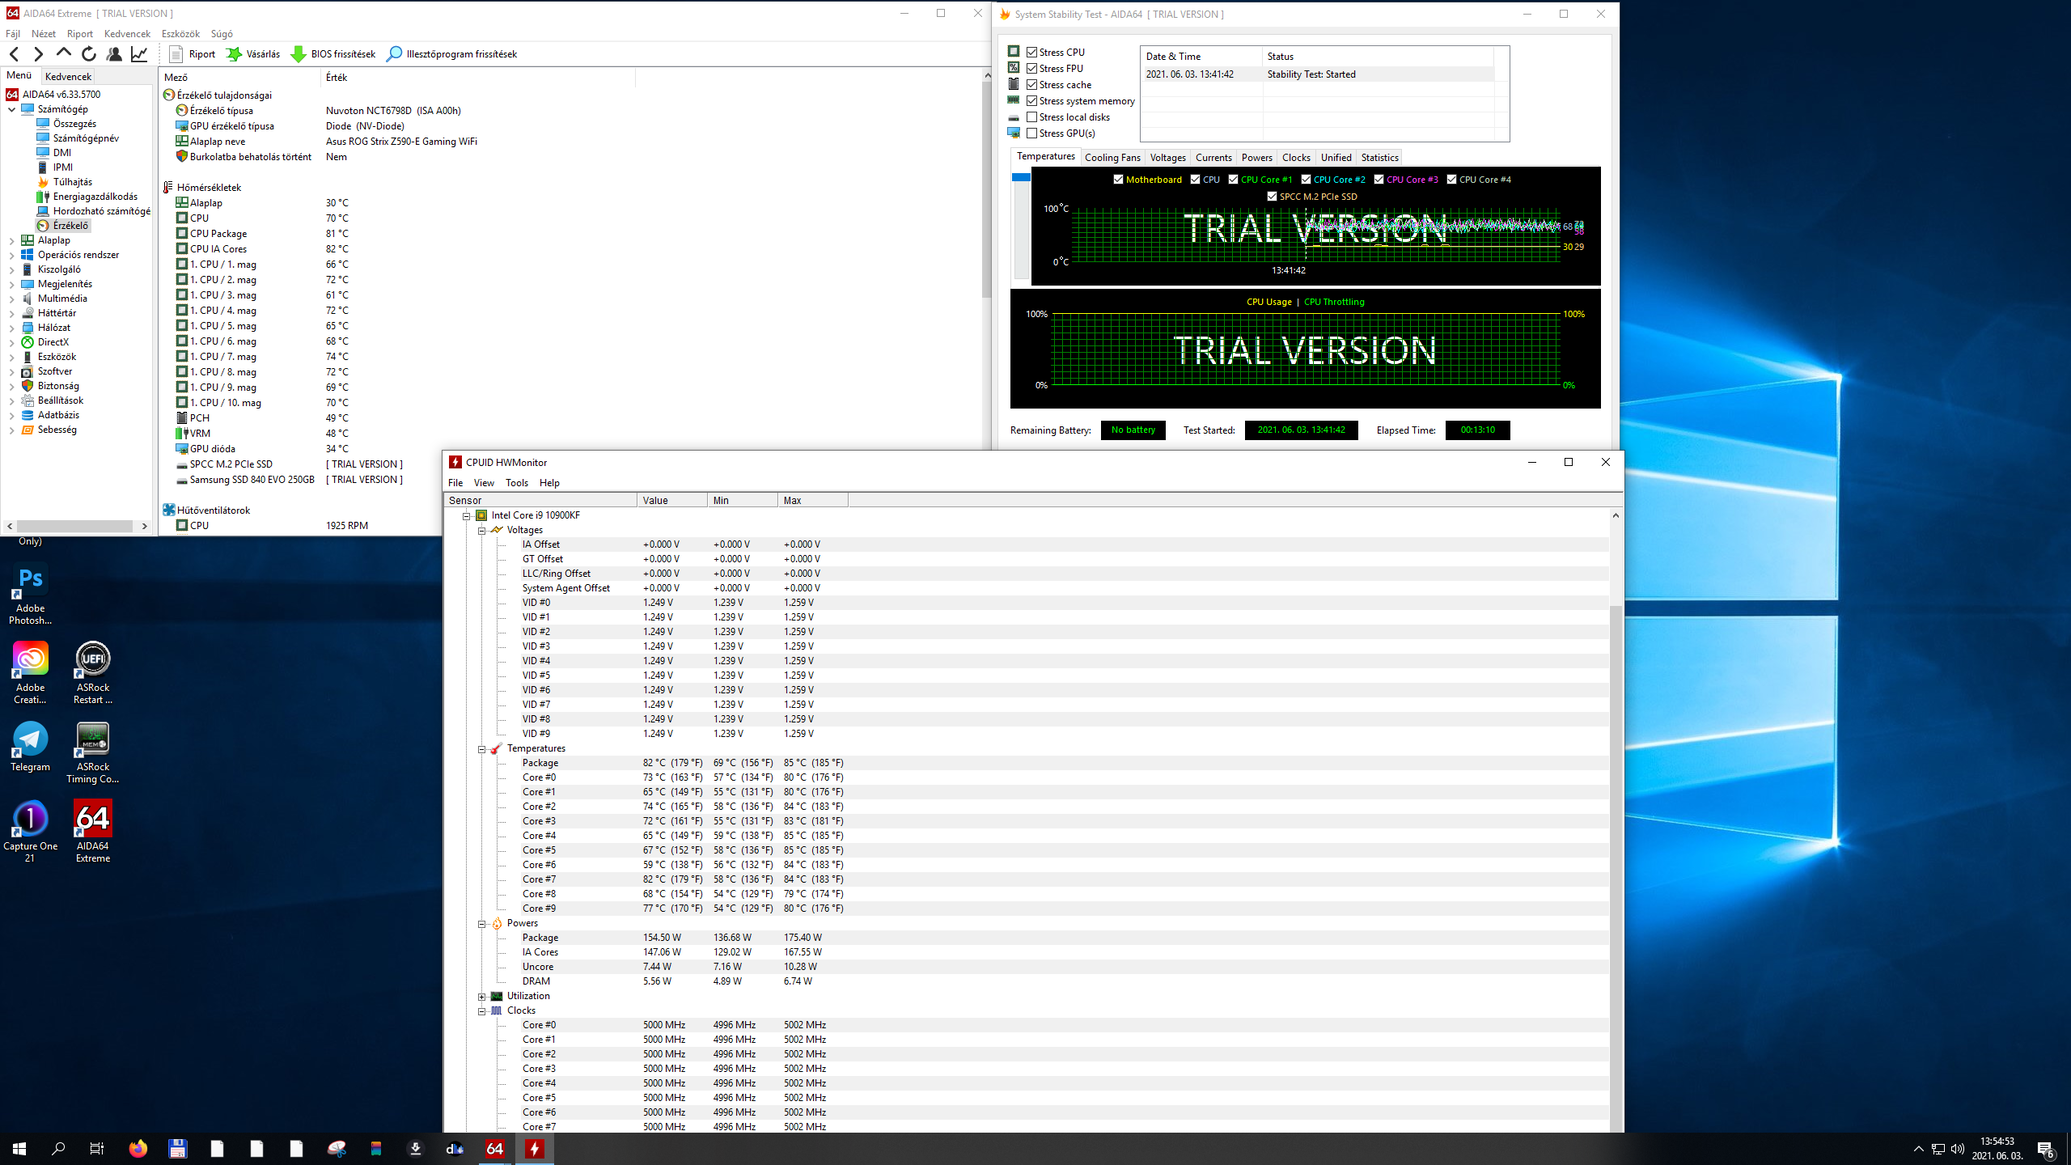This screenshot has width=2071, height=1165.
Task: Click HWMonitor lightning icon on taskbar
Action: click(x=534, y=1148)
